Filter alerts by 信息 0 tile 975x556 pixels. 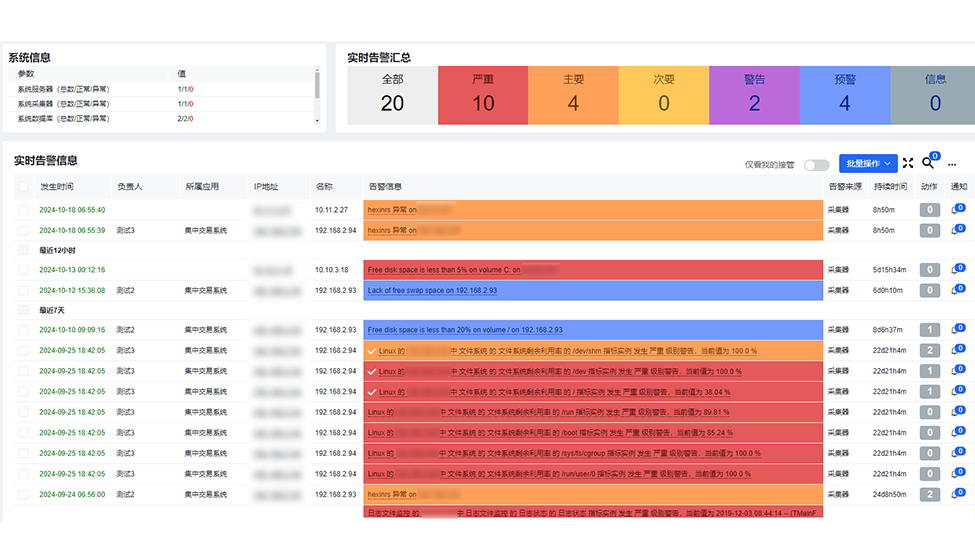click(x=933, y=95)
